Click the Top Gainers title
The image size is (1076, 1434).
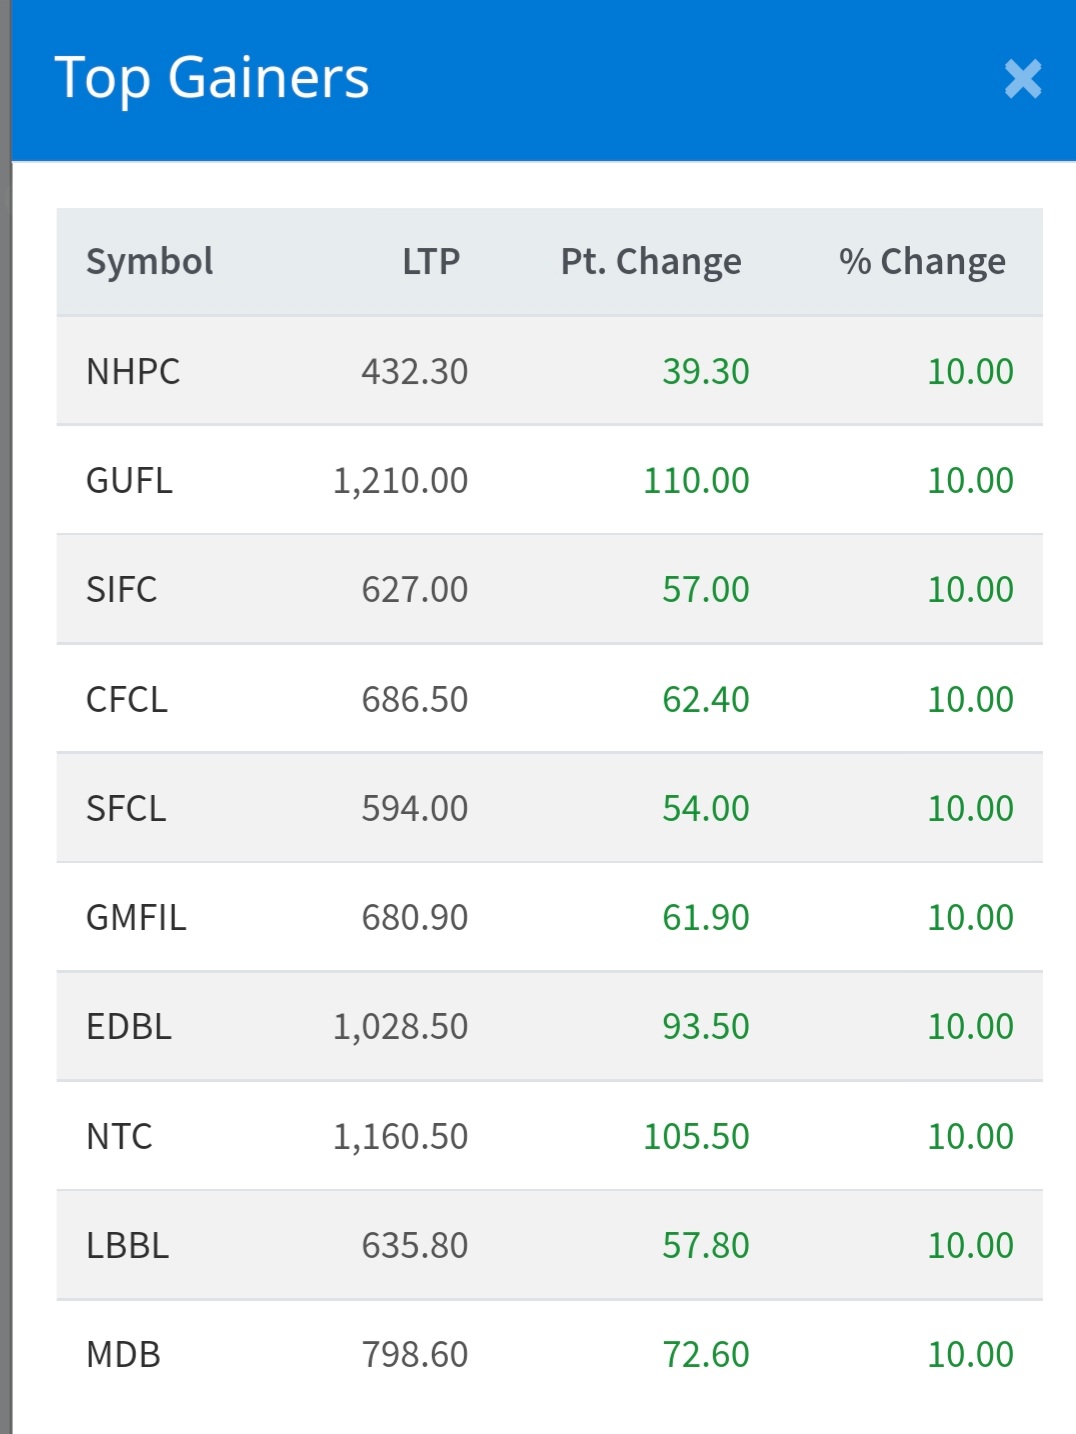pyautogui.click(x=212, y=79)
